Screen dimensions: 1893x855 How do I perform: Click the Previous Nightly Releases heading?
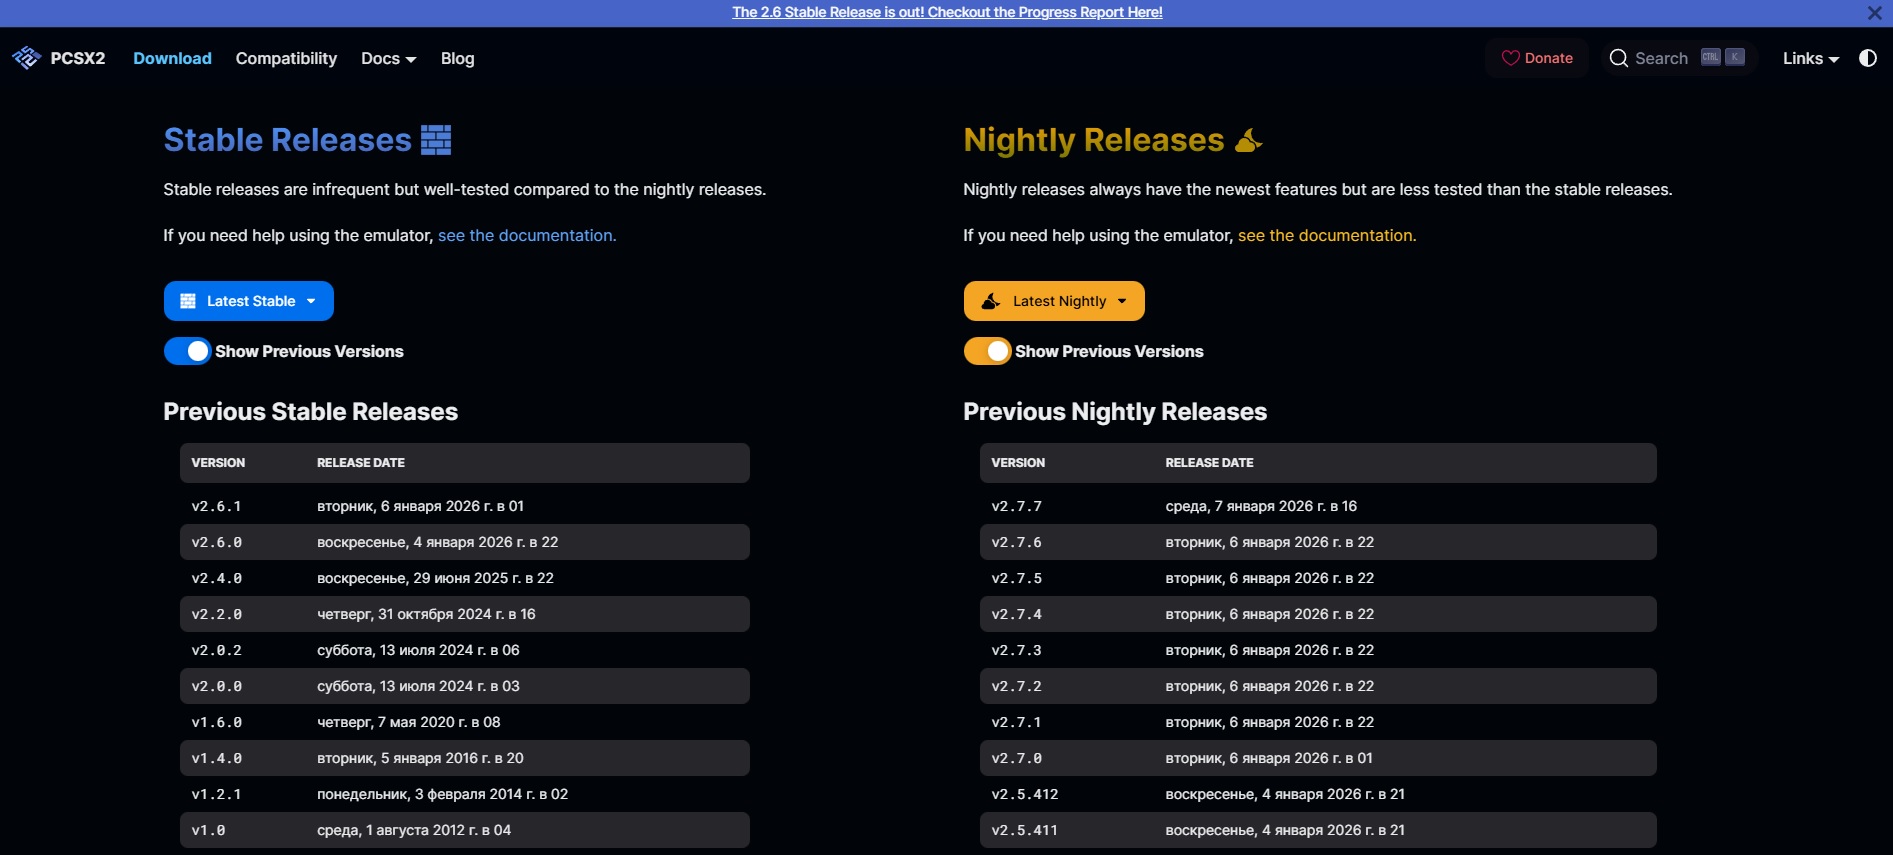pyautogui.click(x=1115, y=412)
